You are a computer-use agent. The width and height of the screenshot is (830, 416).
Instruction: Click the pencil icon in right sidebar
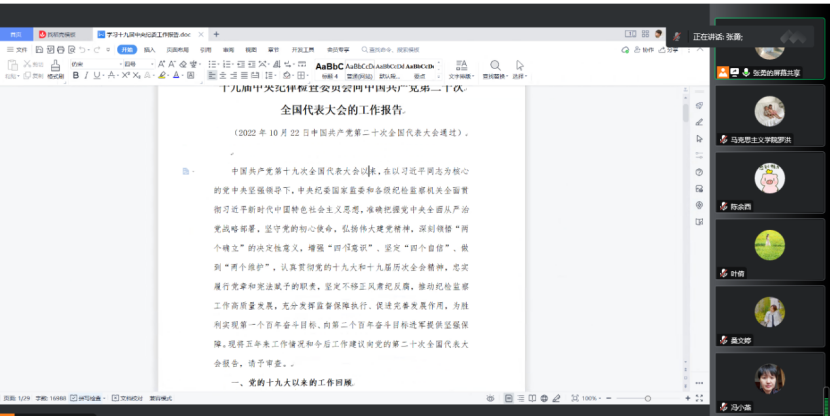click(699, 122)
